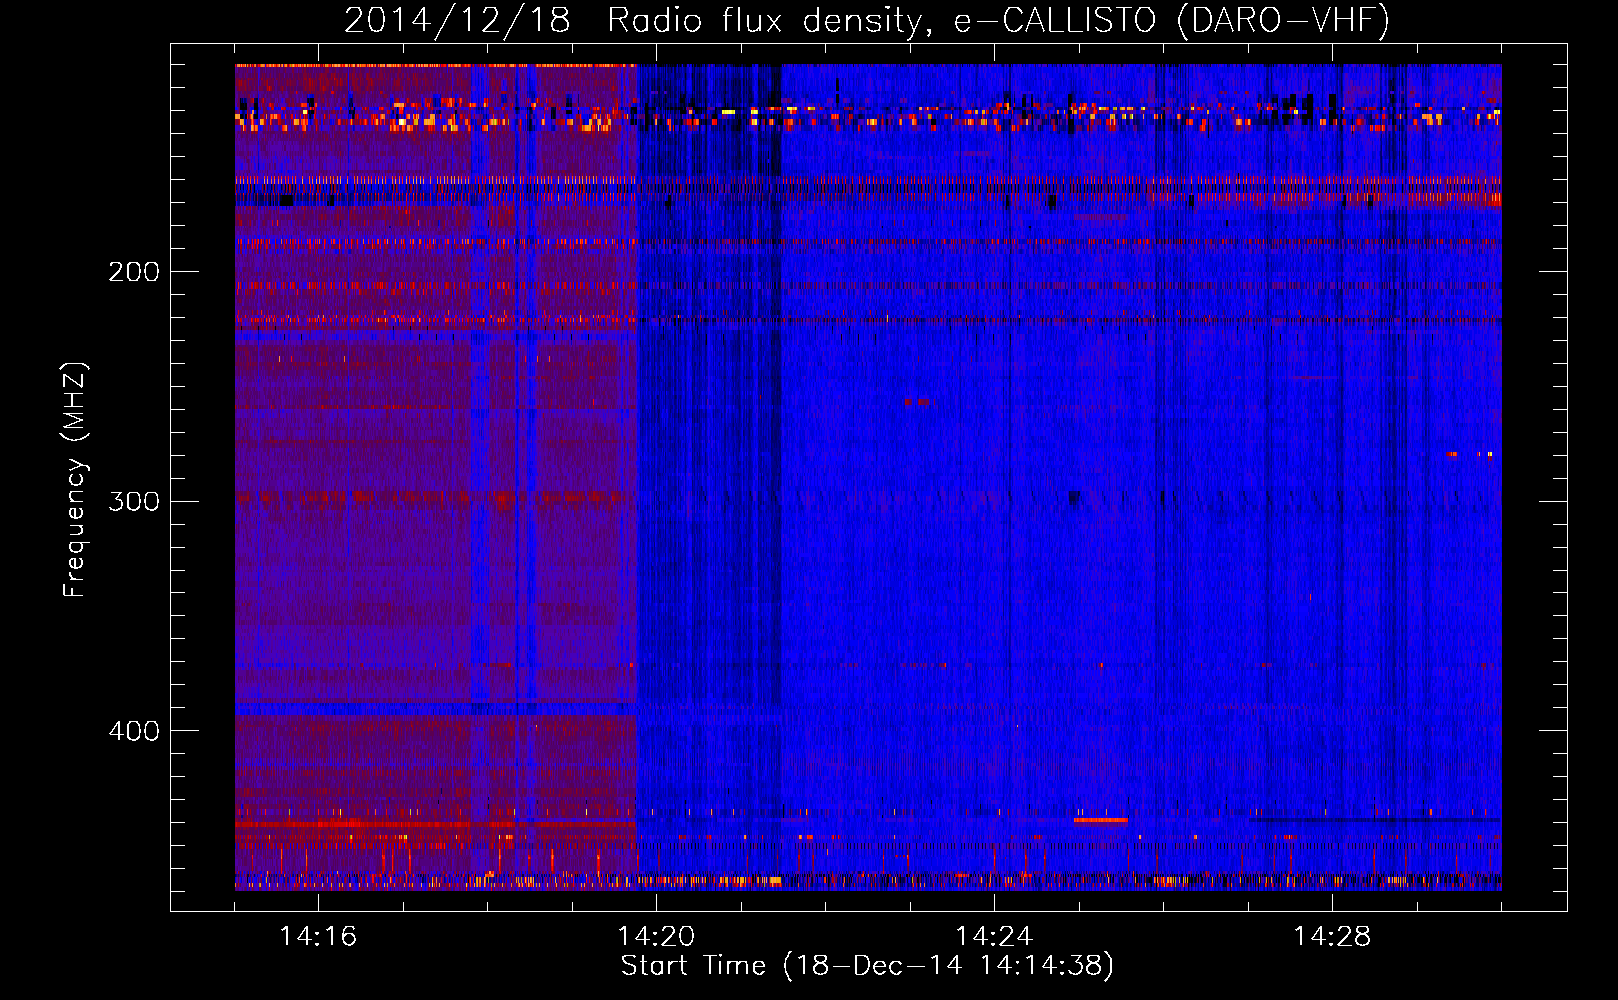This screenshot has width=1618, height=1000.
Task: Click the 400 frequency tick label
Action: (x=134, y=731)
